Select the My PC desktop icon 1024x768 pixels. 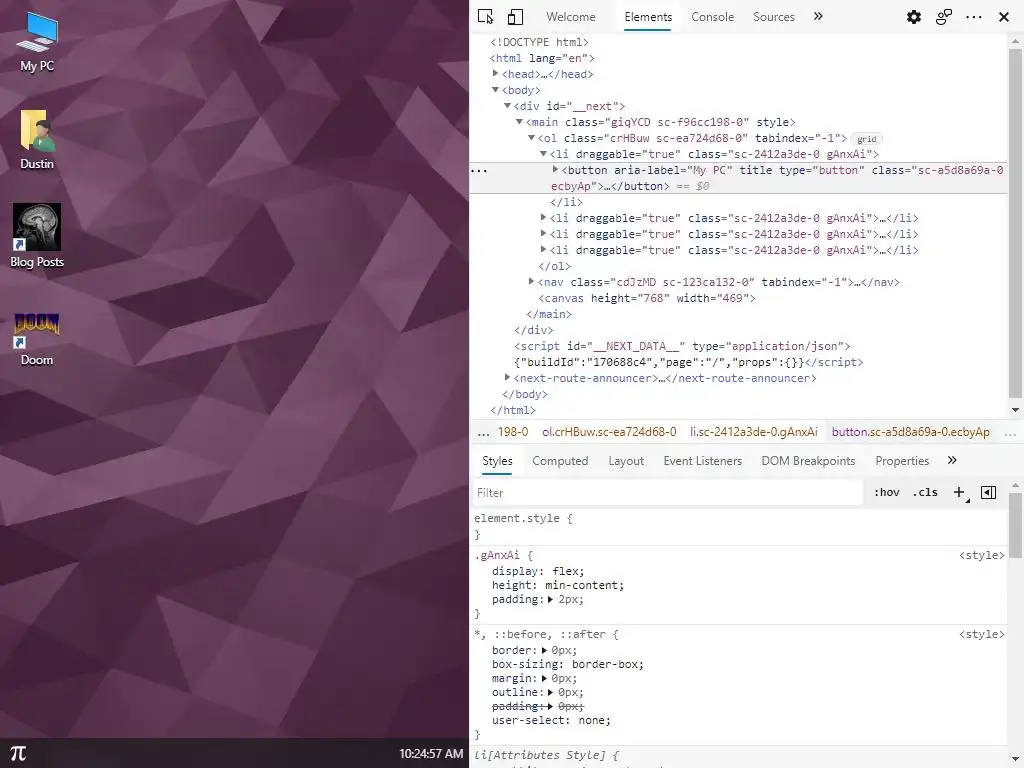coord(37,44)
